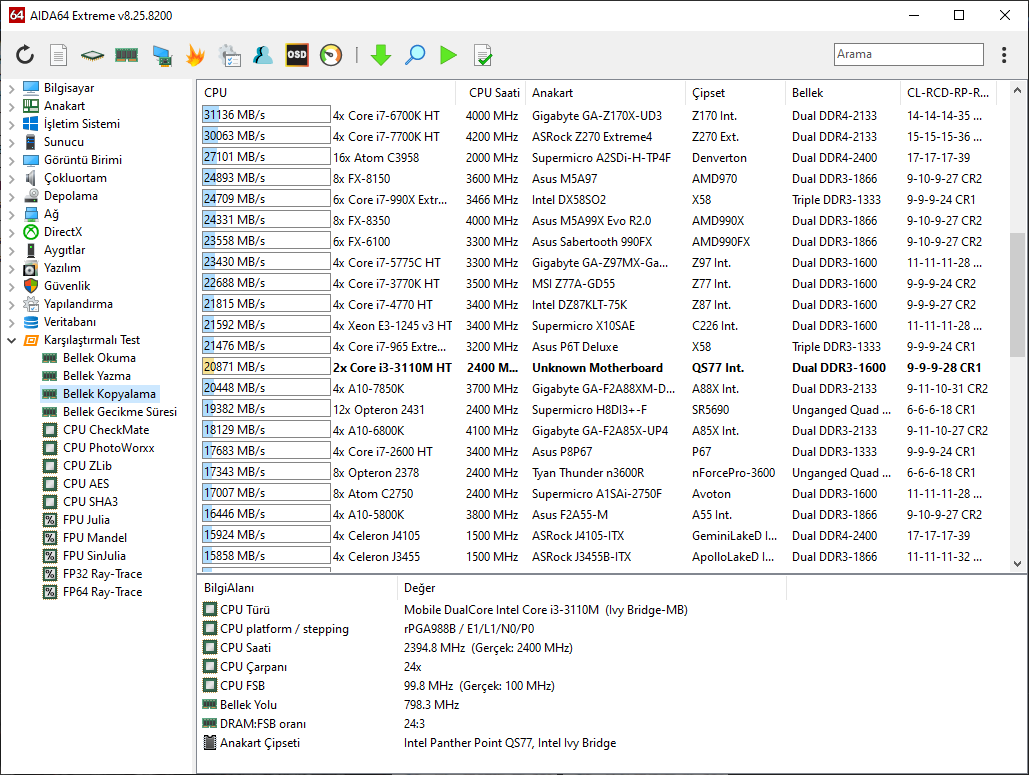
Task: Select FPU Mandel benchmark
Action: (94, 537)
